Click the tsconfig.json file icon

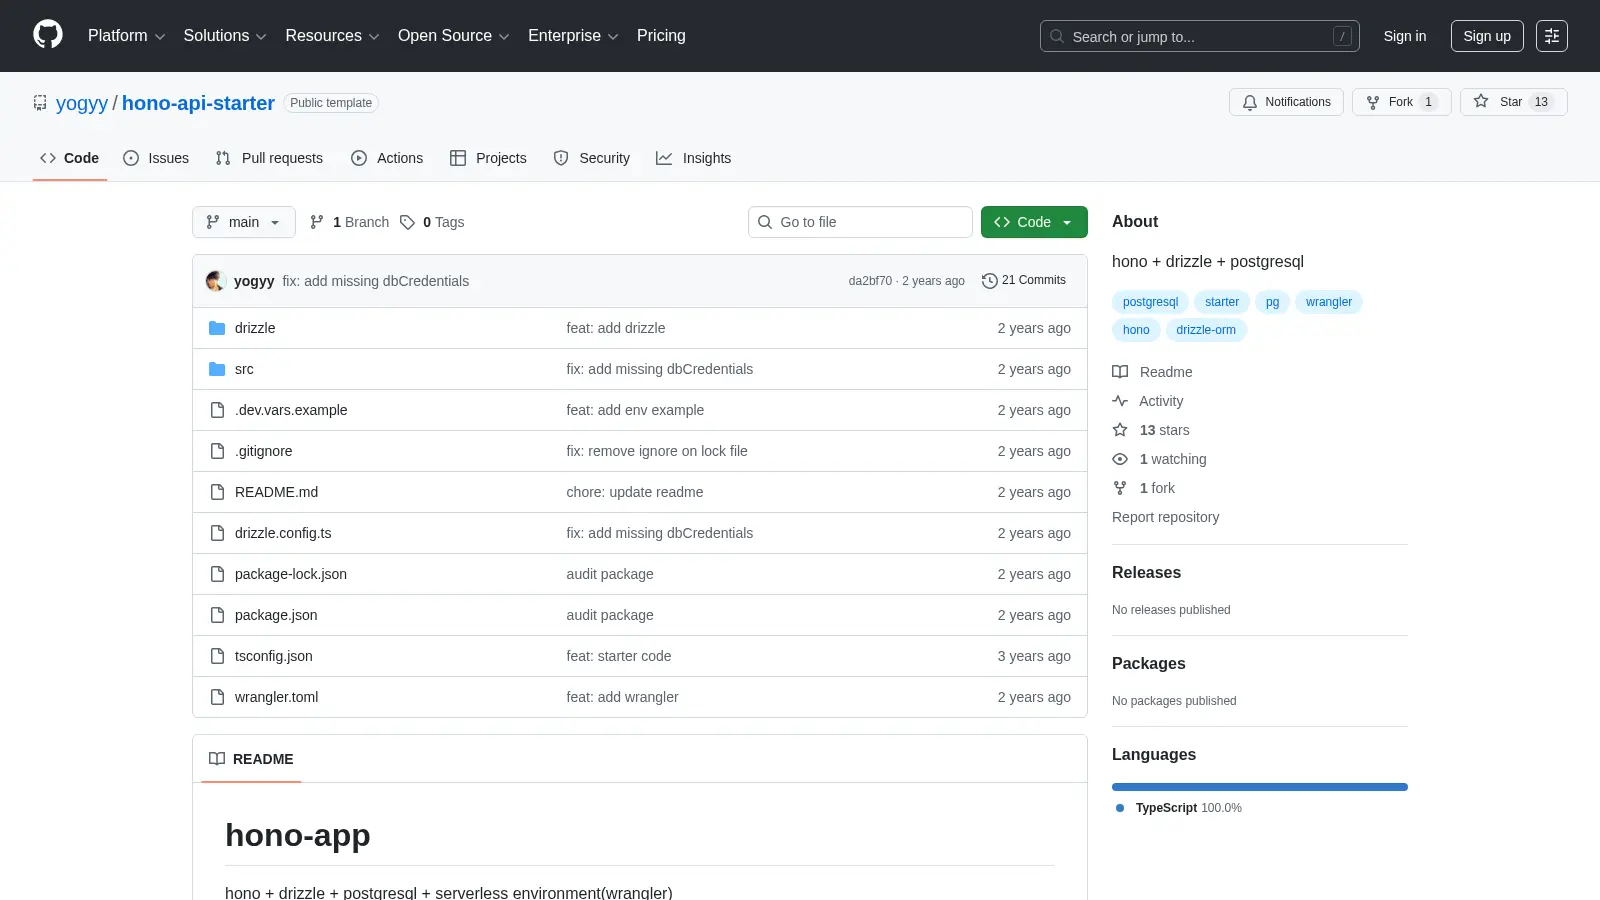tap(217, 656)
